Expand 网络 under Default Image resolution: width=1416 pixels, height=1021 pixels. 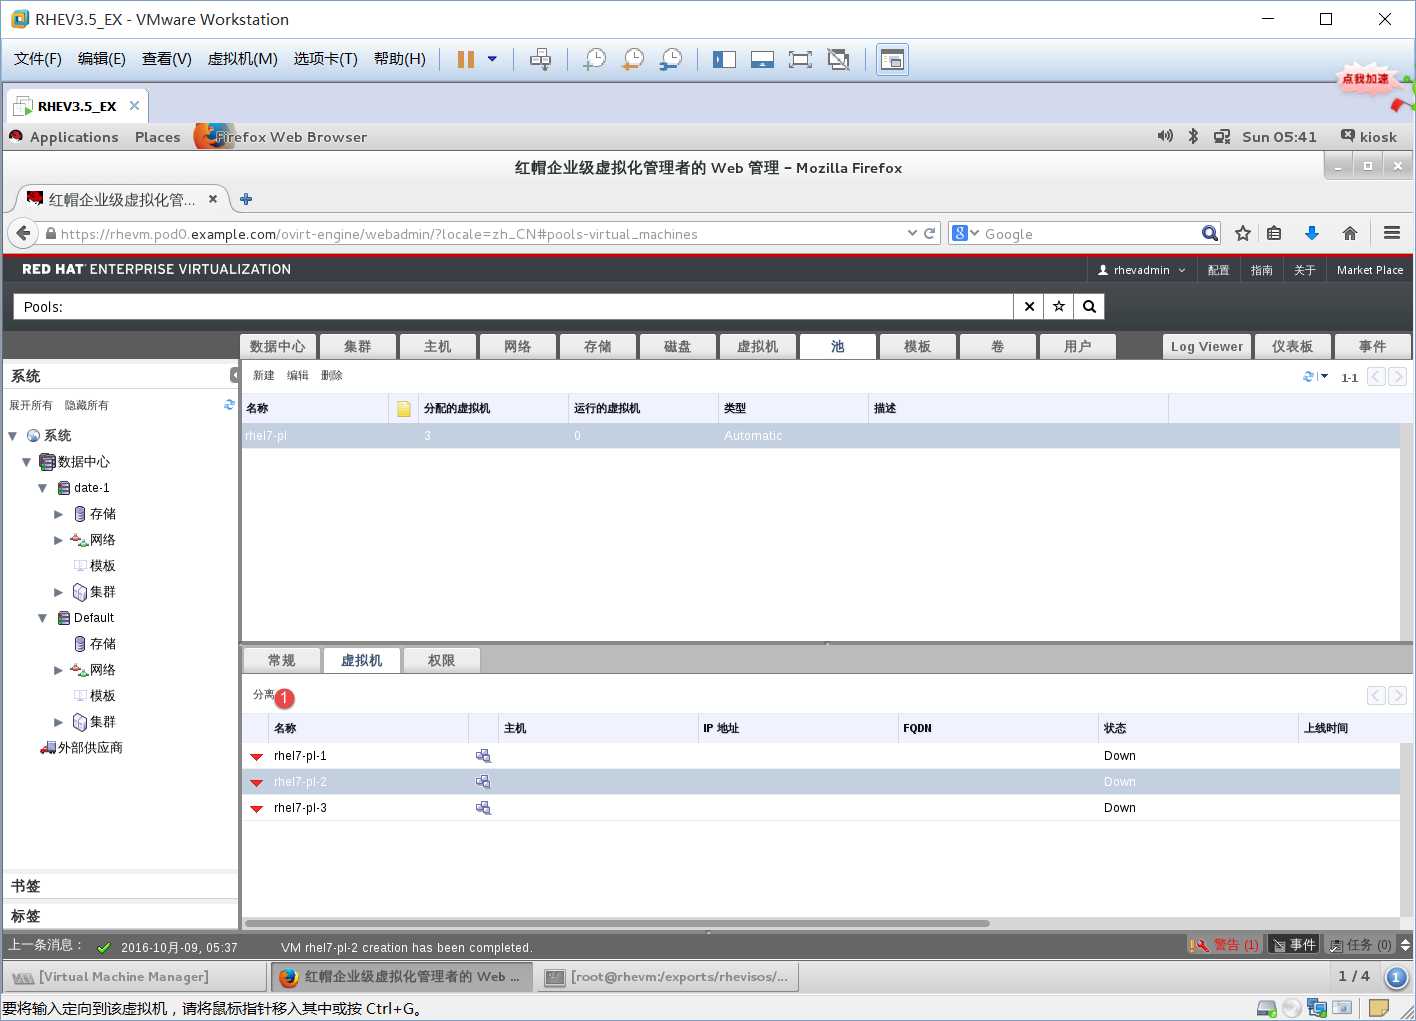(59, 670)
